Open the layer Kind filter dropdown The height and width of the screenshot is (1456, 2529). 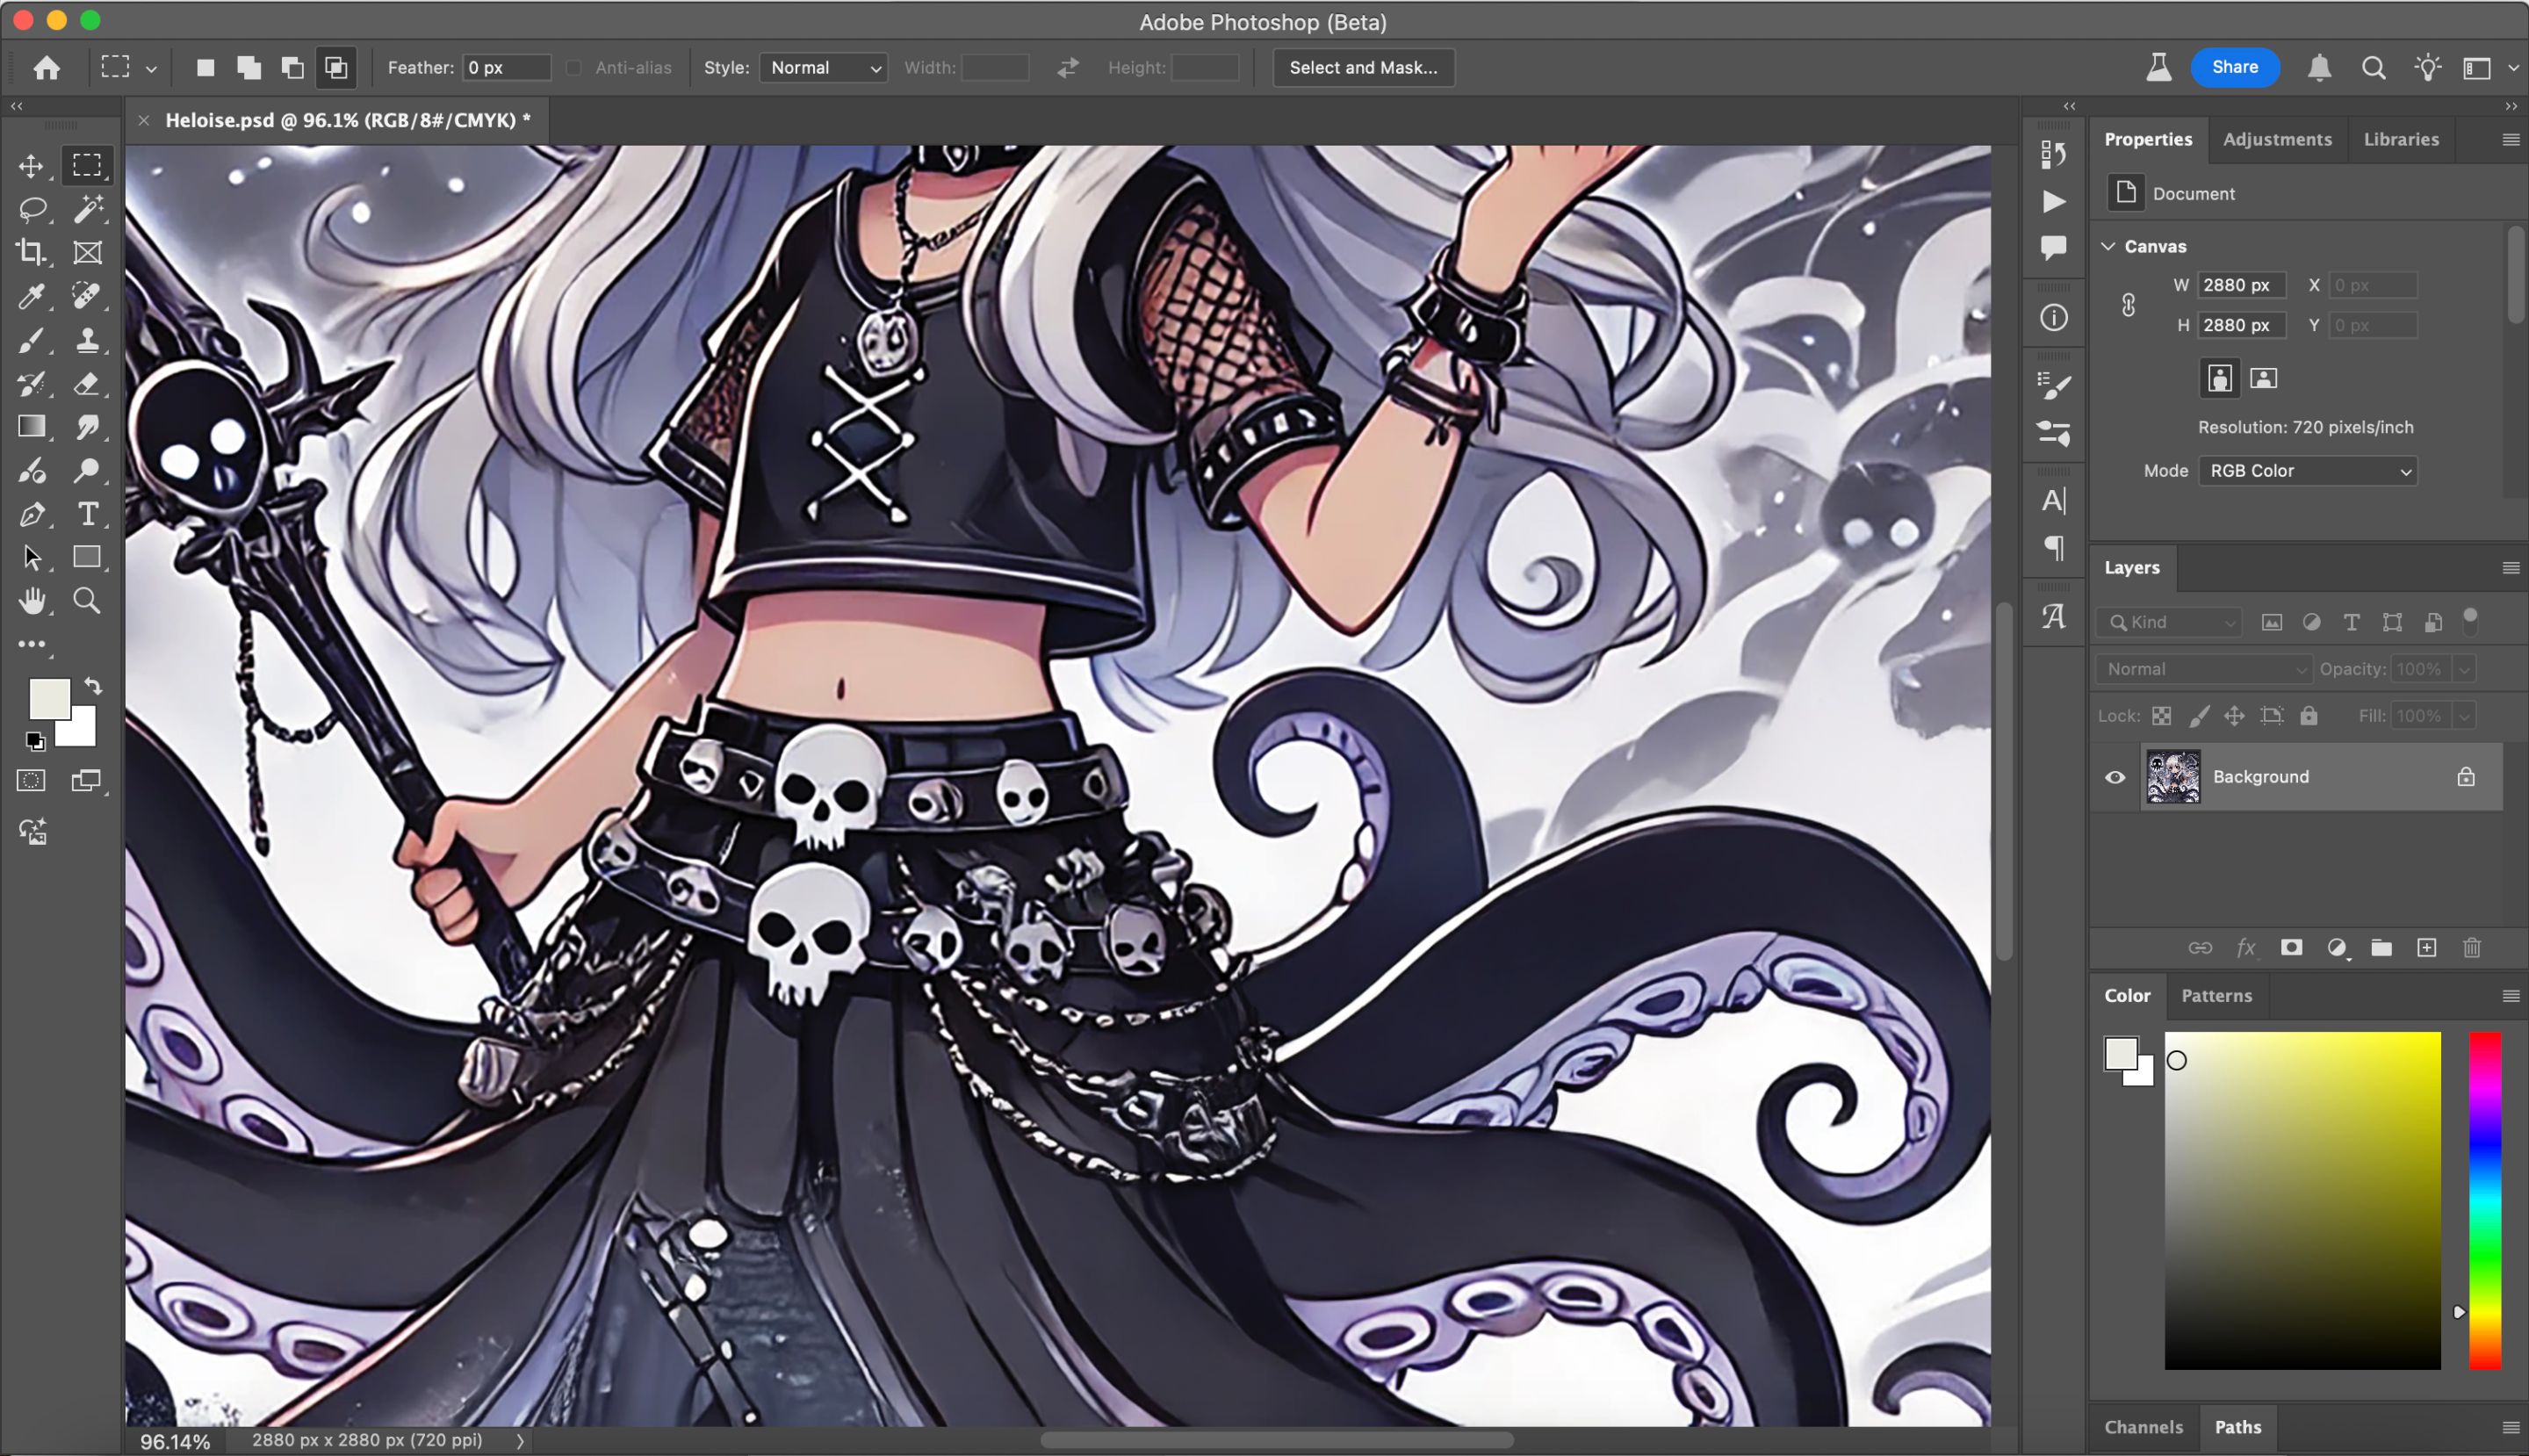(2170, 622)
